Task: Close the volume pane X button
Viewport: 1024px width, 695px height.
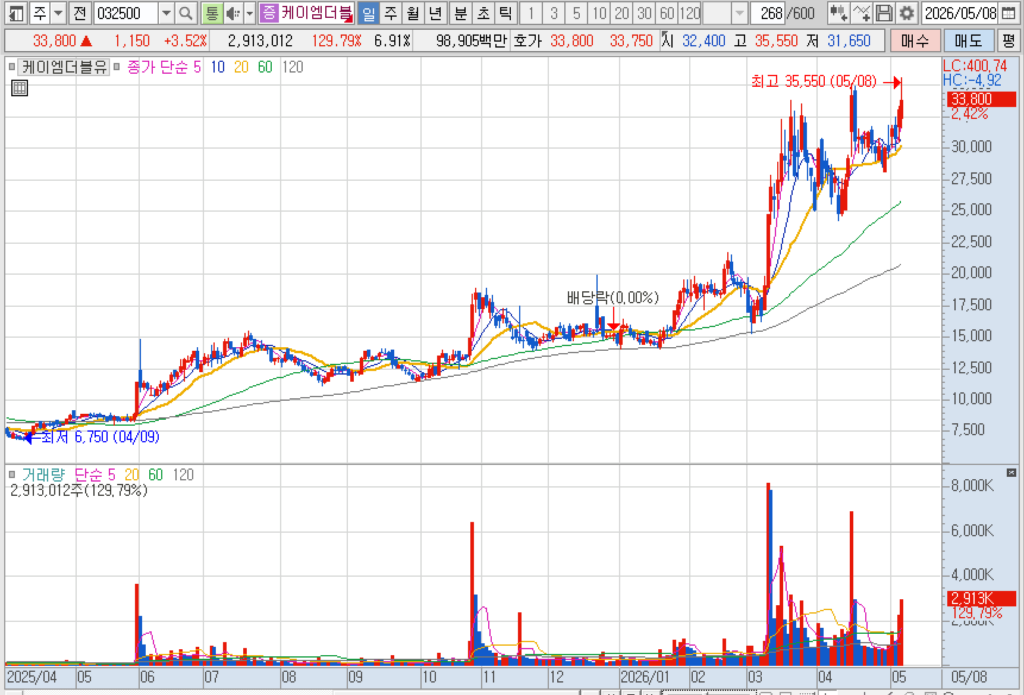Action: click(x=1011, y=472)
